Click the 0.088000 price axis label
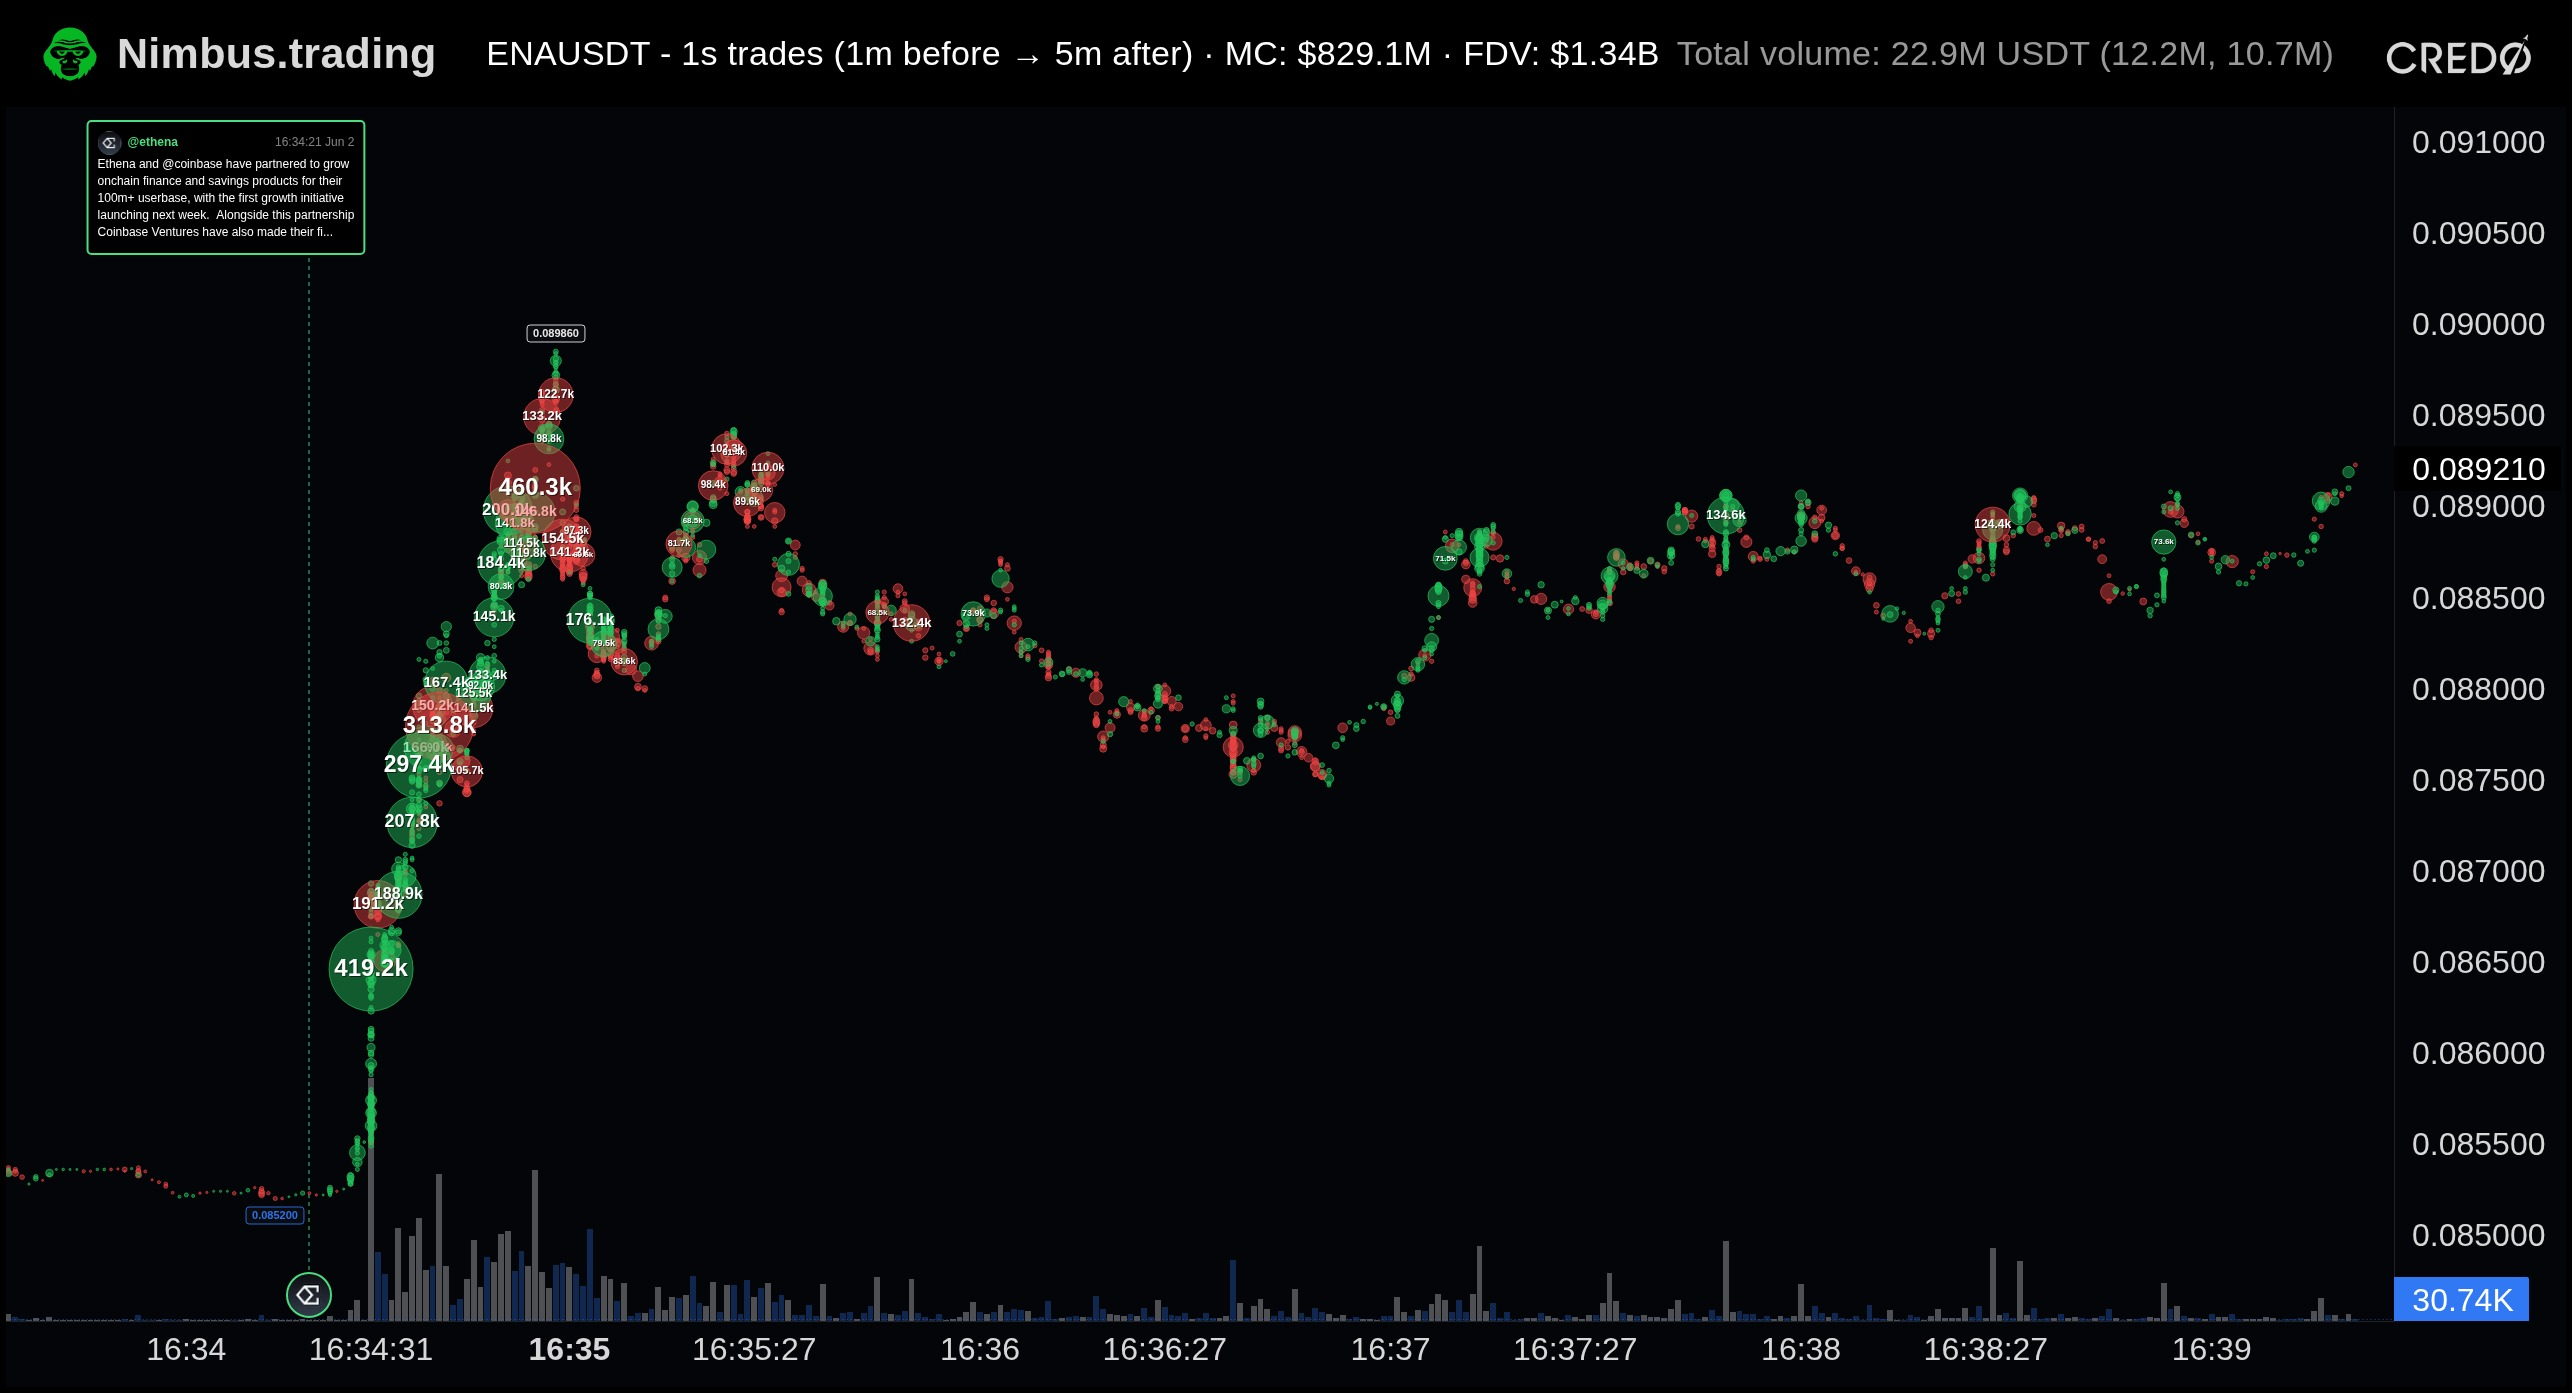The height and width of the screenshot is (1393, 2572). click(2478, 689)
